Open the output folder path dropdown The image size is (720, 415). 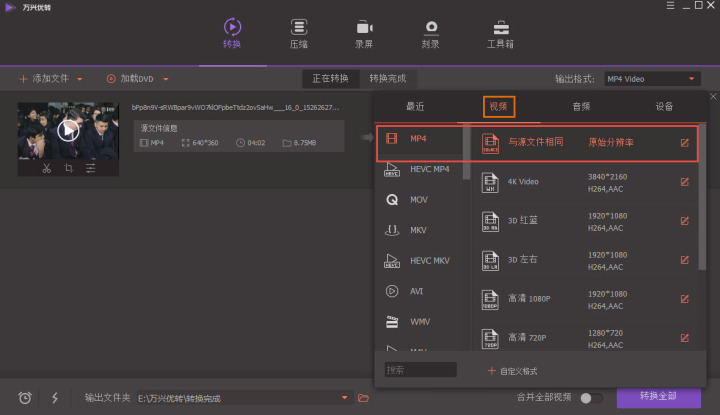coord(344,398)
